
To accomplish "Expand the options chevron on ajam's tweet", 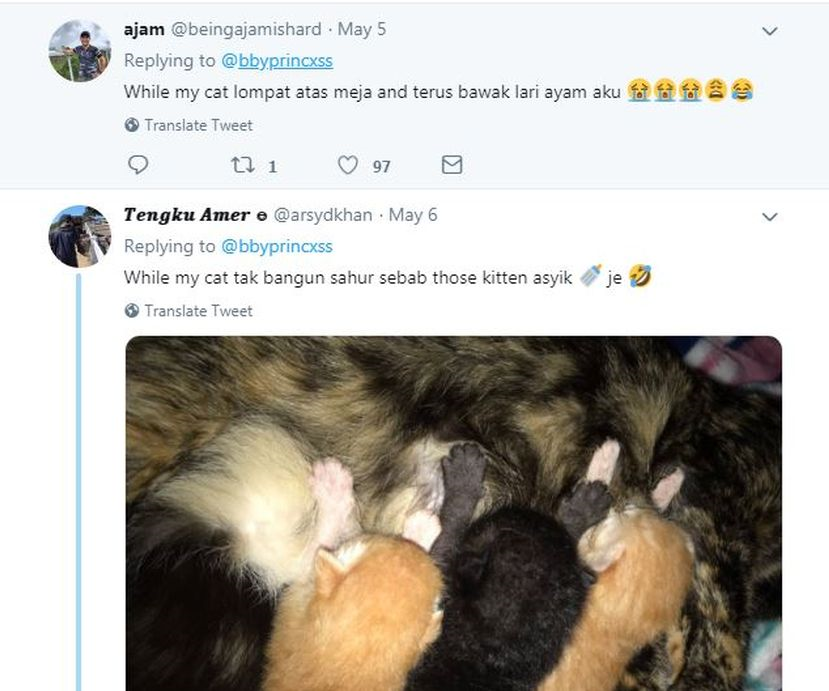I will point(769,31).
